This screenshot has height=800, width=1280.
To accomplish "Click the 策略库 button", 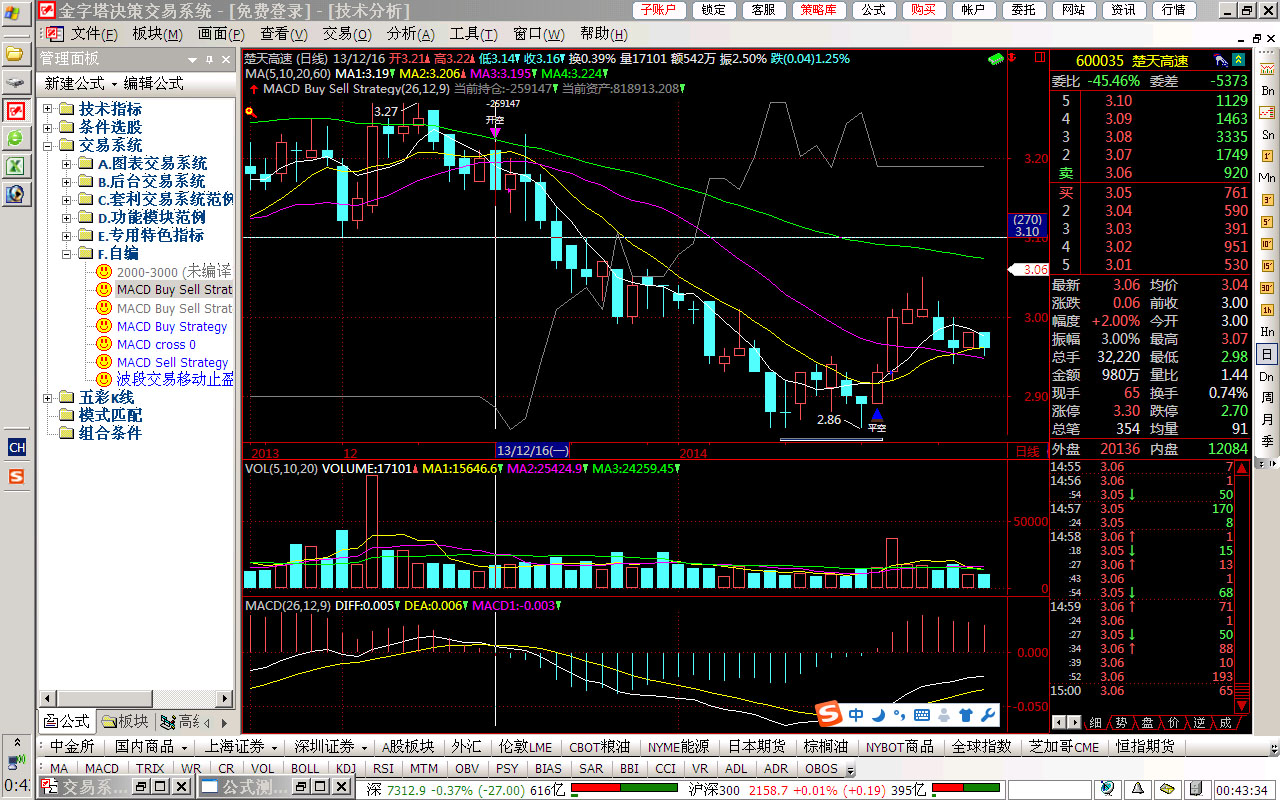I will tap(820, 10).
